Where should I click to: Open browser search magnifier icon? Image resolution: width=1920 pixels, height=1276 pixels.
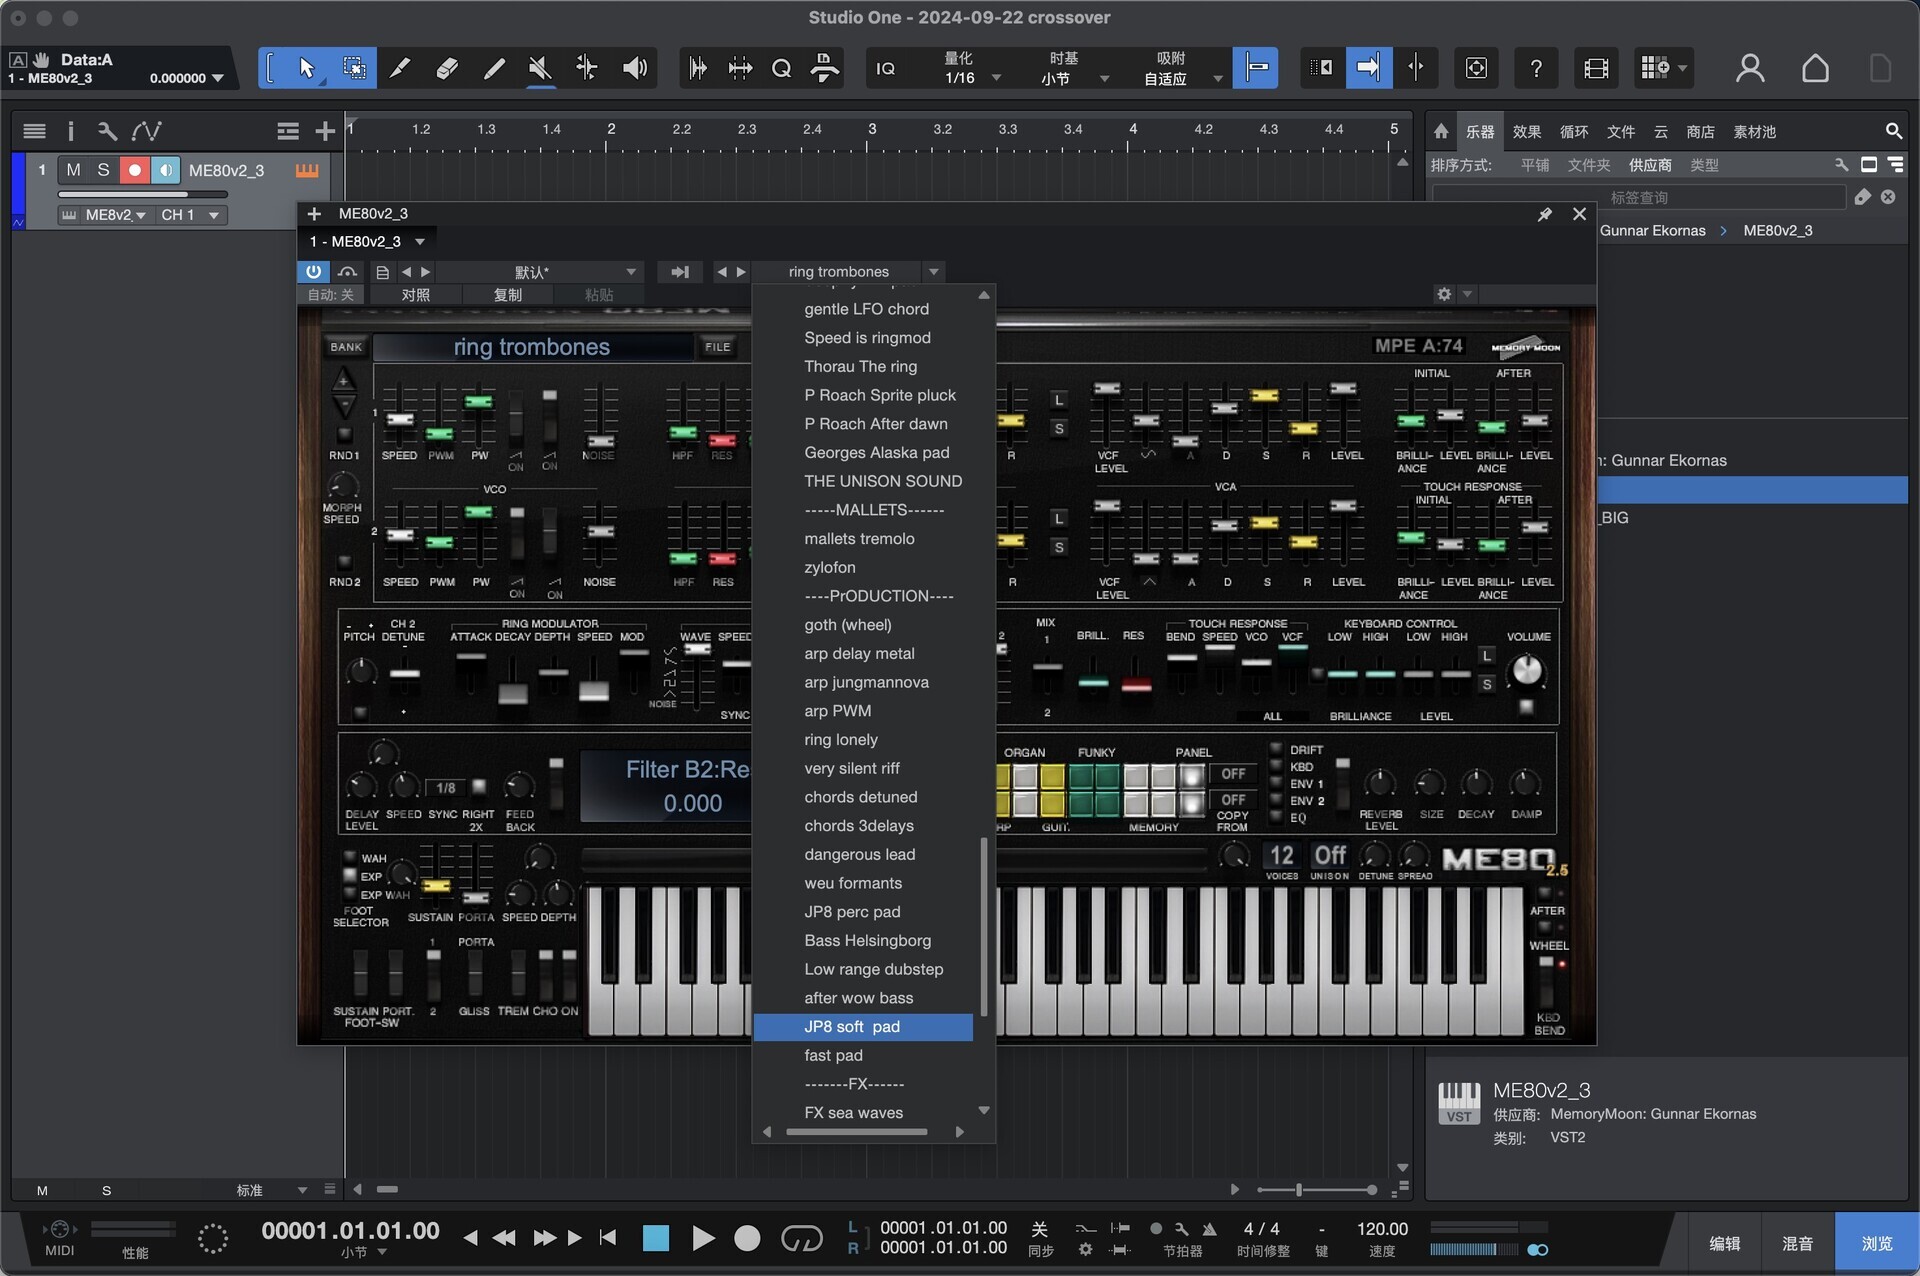1893,131
